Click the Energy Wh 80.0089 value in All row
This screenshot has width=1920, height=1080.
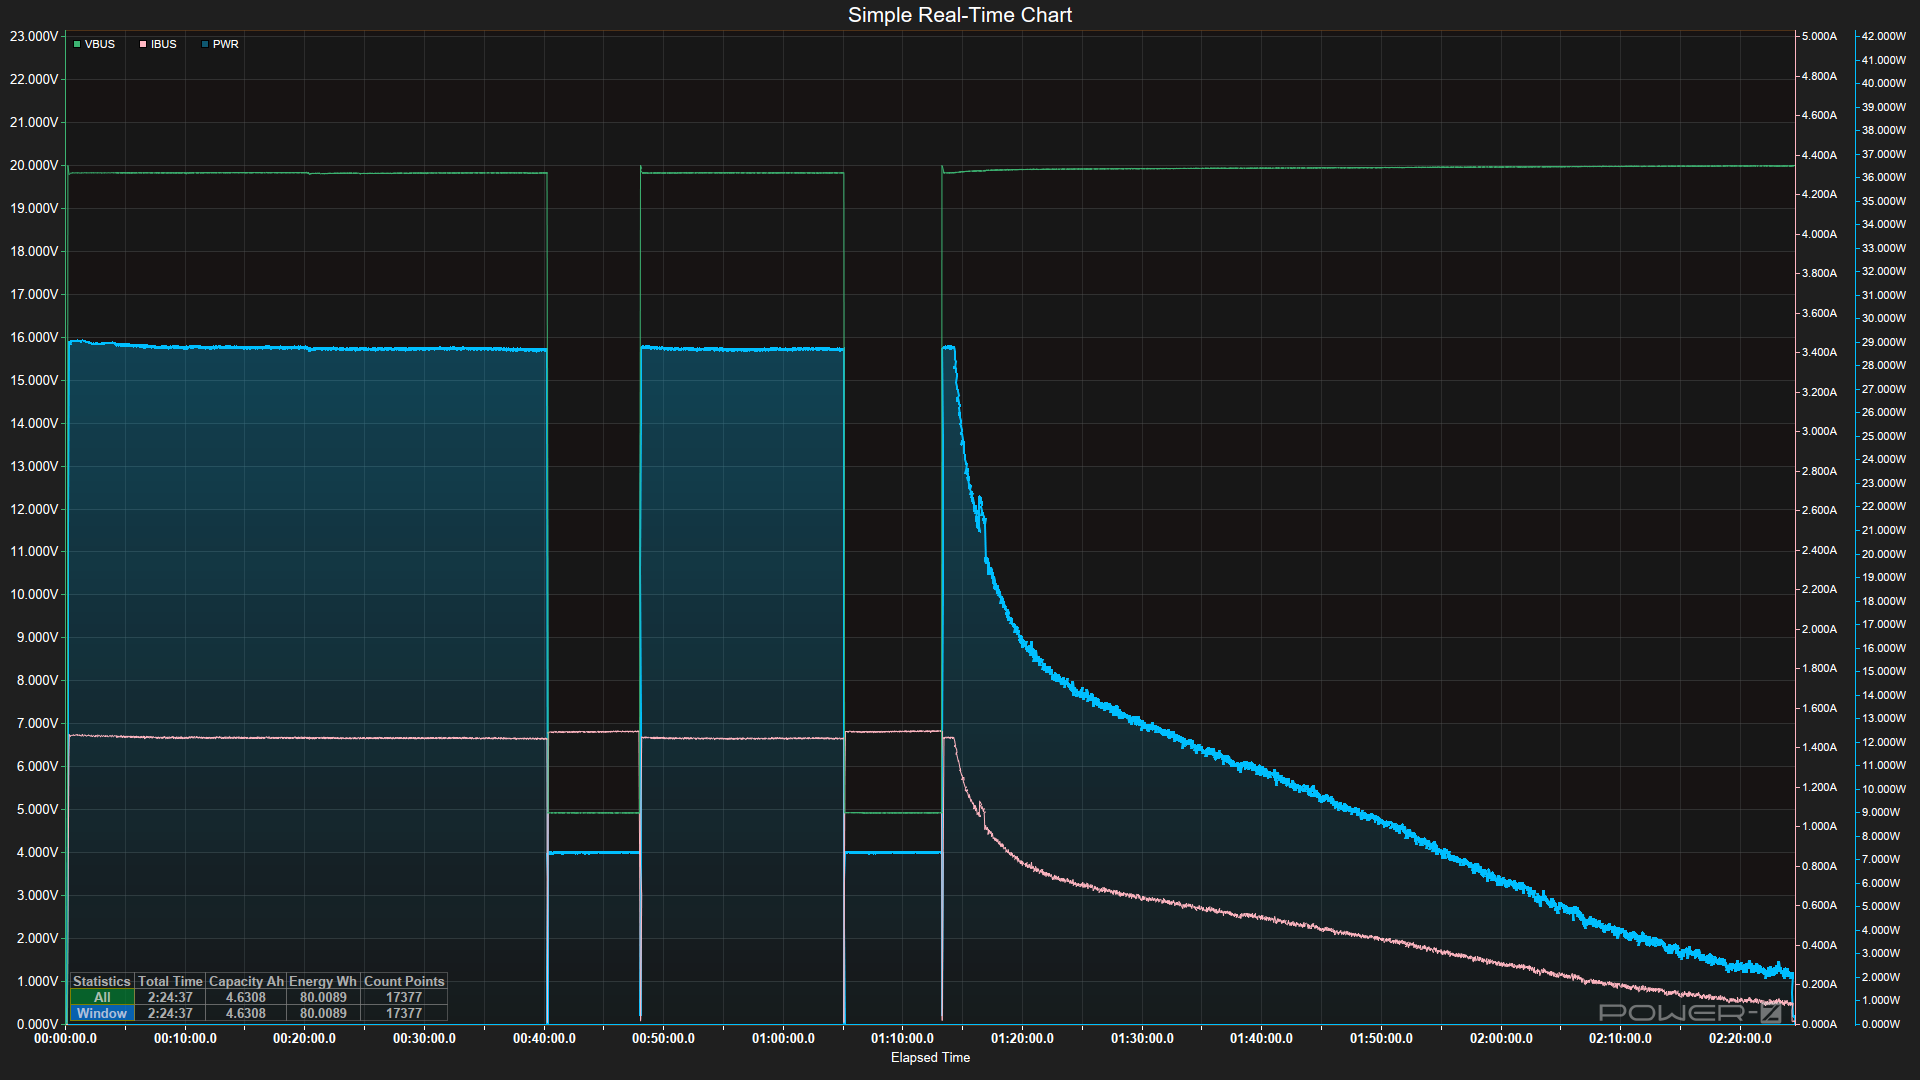(x=323, y=997)
